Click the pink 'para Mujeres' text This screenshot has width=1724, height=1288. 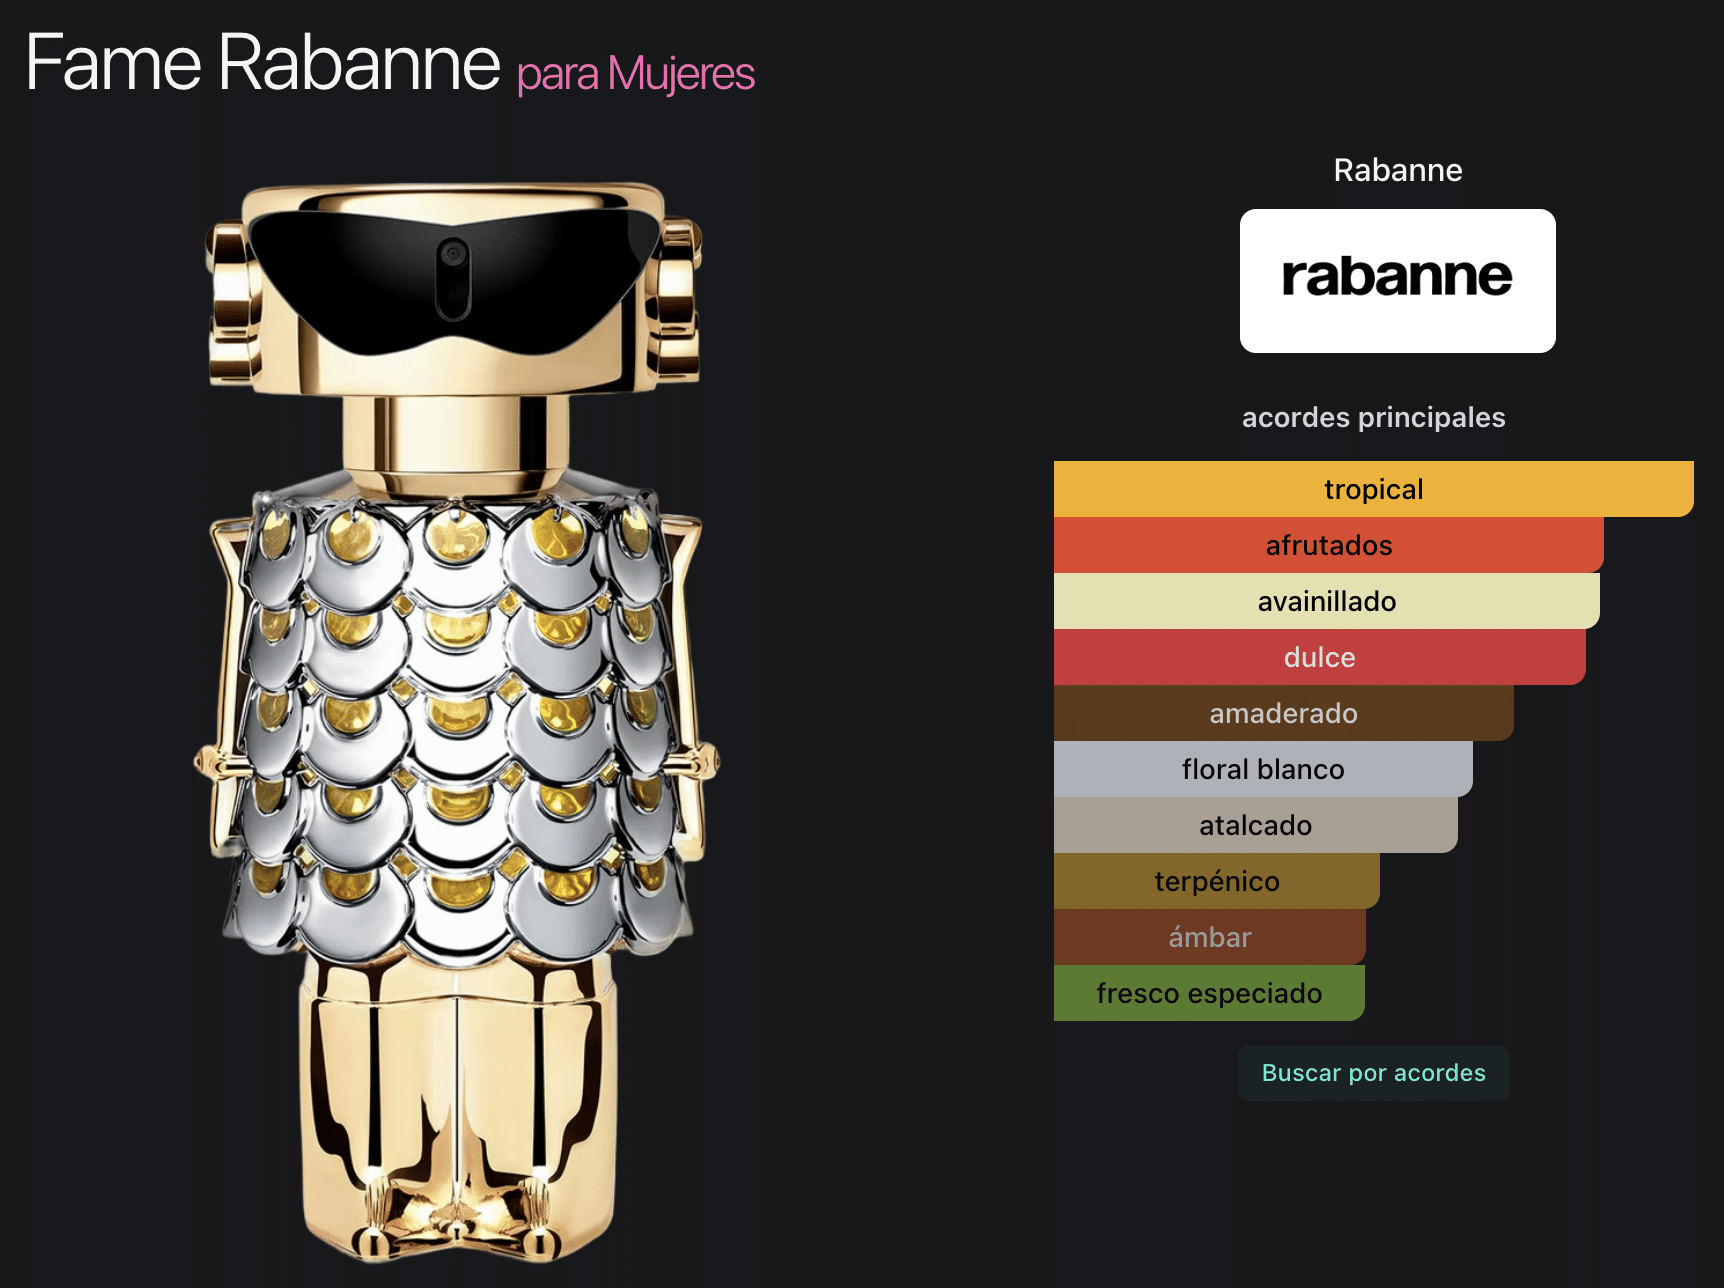point(636,74)
